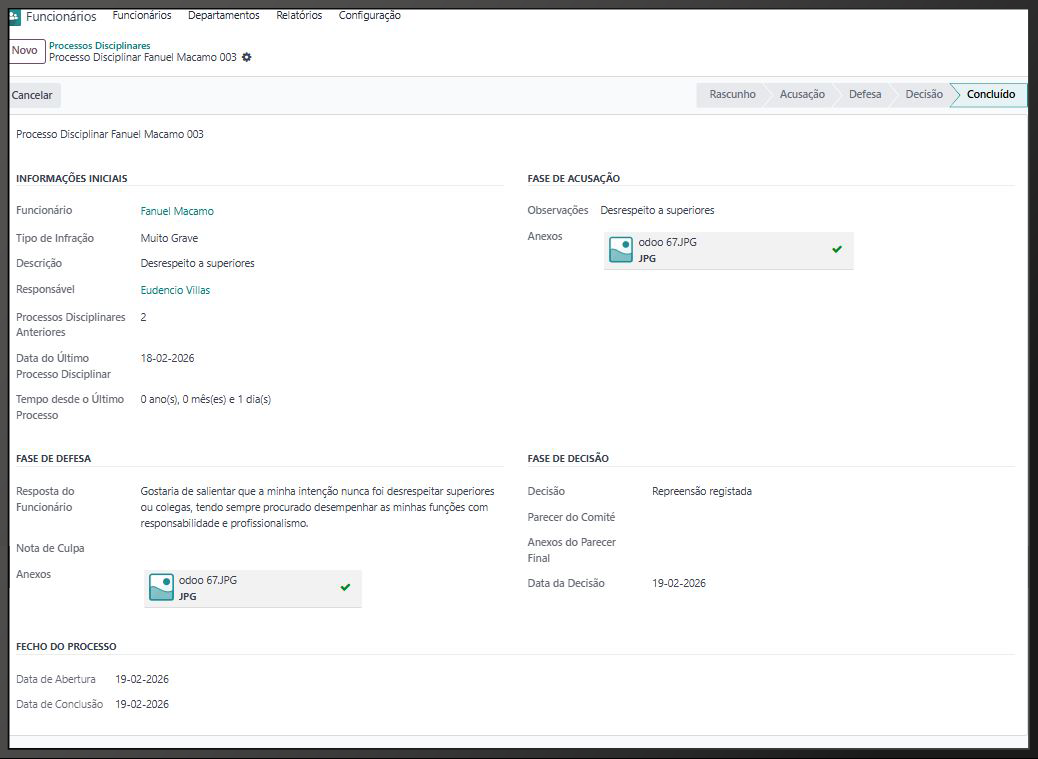Expand the Configuração menu

(x=369, y=16)
